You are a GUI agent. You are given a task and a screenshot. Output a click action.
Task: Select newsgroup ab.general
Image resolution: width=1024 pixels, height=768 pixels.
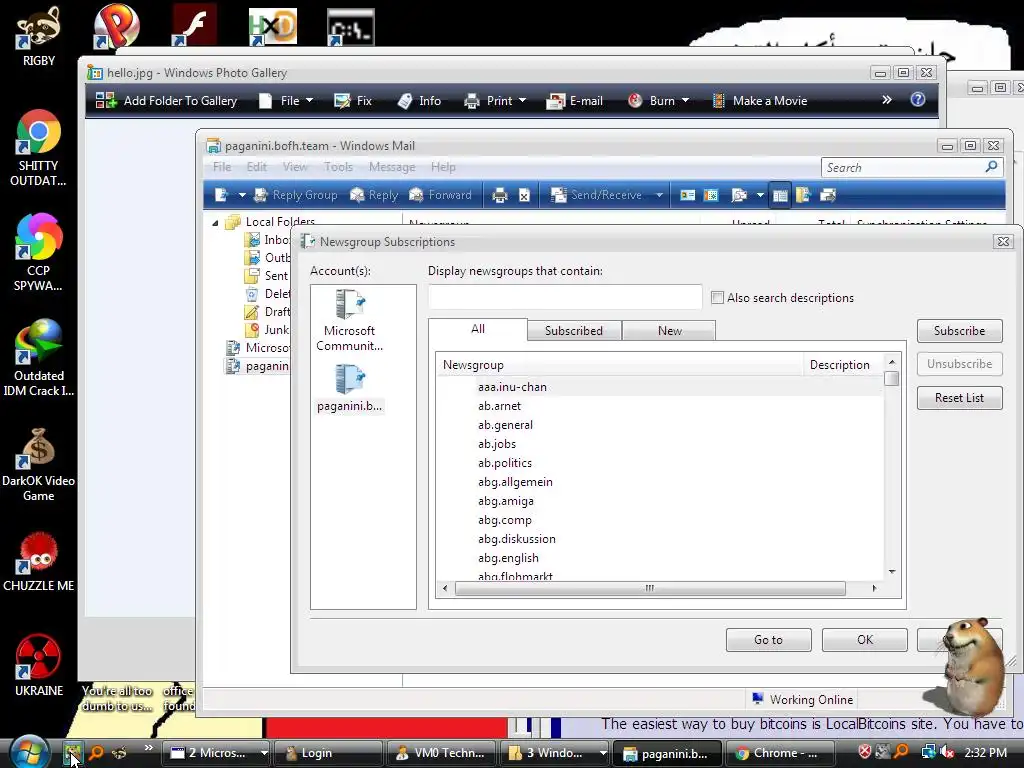505,424
